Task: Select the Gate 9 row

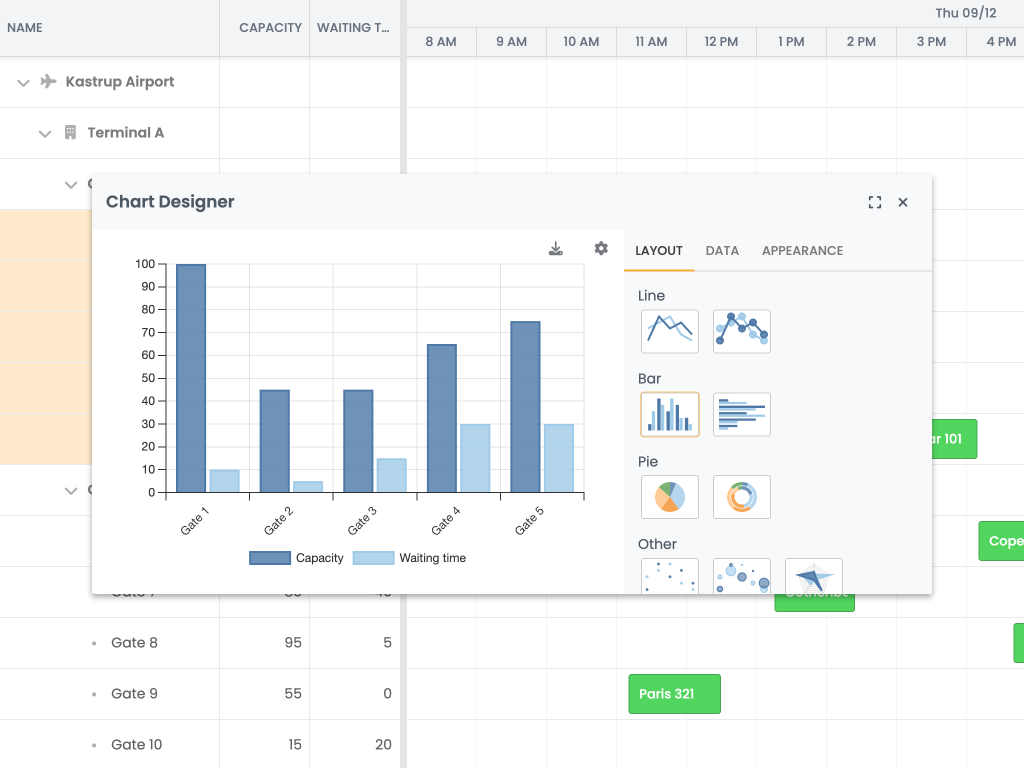Action: point(200,694)
